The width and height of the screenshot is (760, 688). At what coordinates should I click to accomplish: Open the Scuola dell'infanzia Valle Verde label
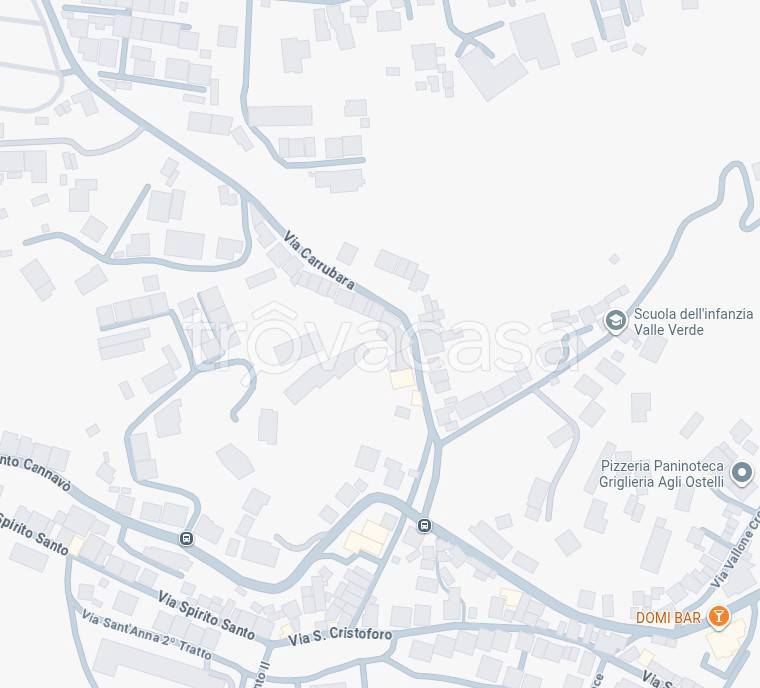pyautogui.click(x=693, y=321)
